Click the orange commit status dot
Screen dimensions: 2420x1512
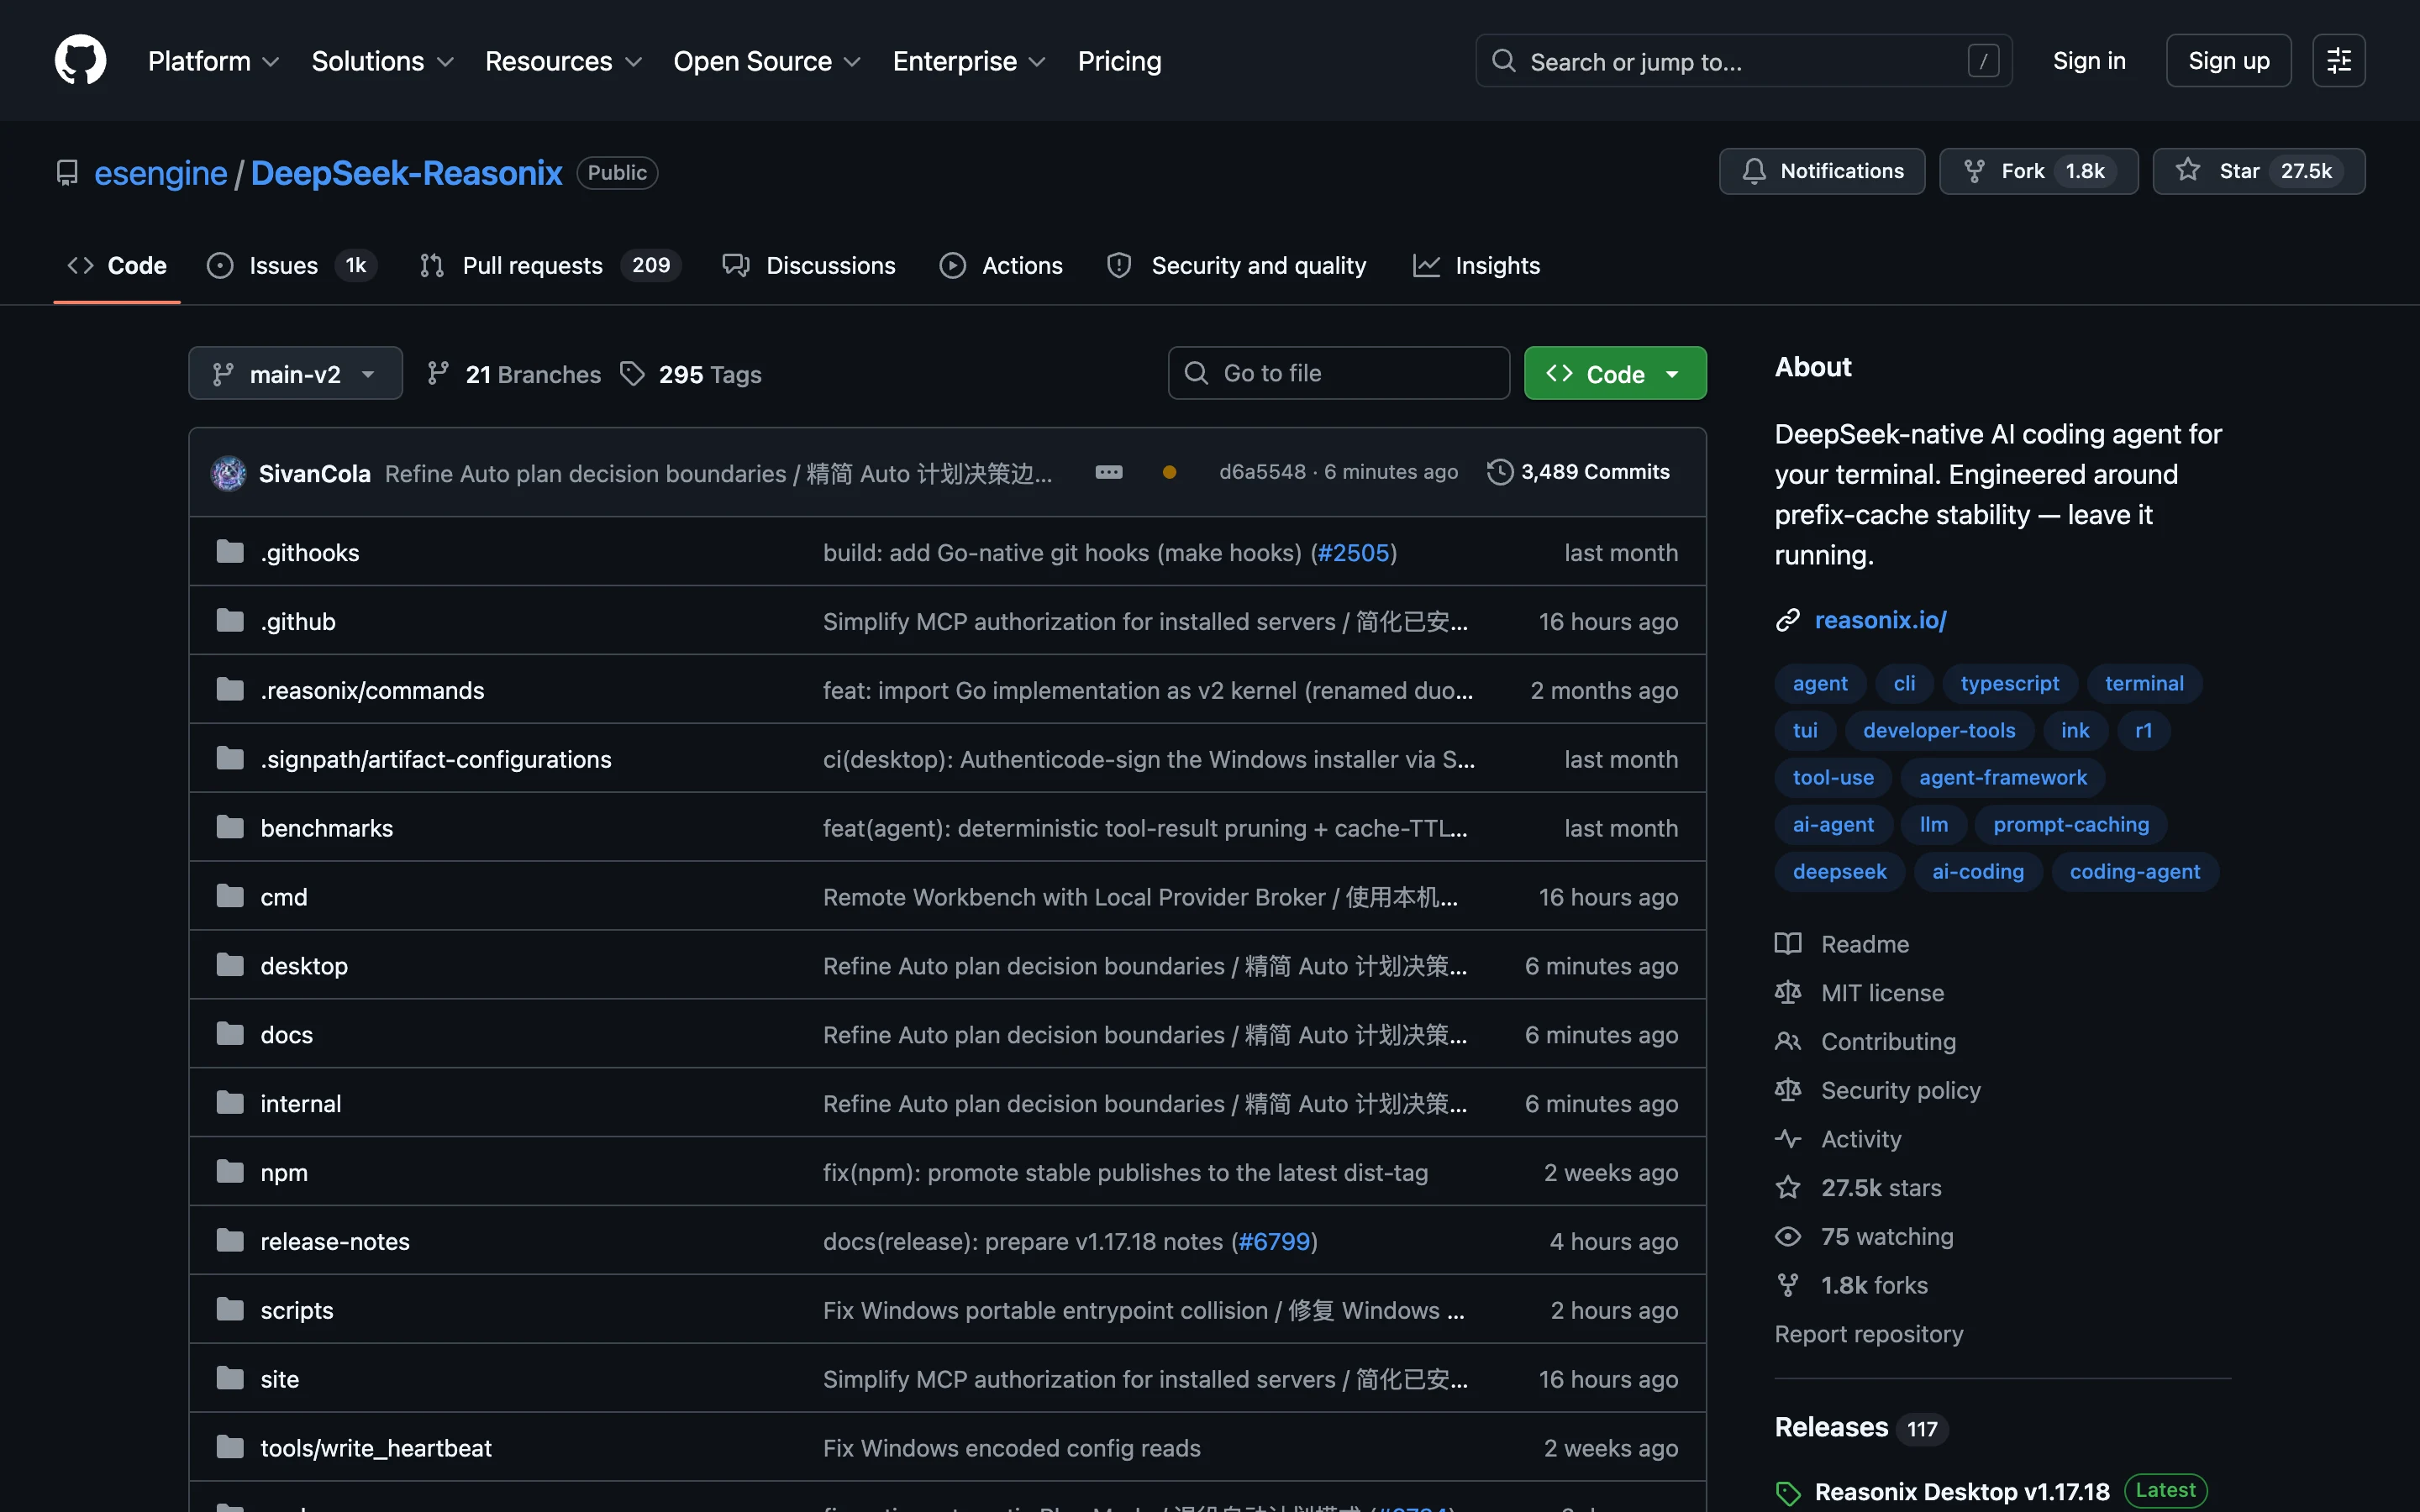(1169, 472)
